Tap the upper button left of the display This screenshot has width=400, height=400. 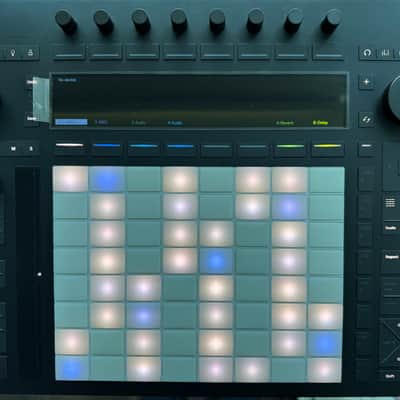click(x=31, y=82)
